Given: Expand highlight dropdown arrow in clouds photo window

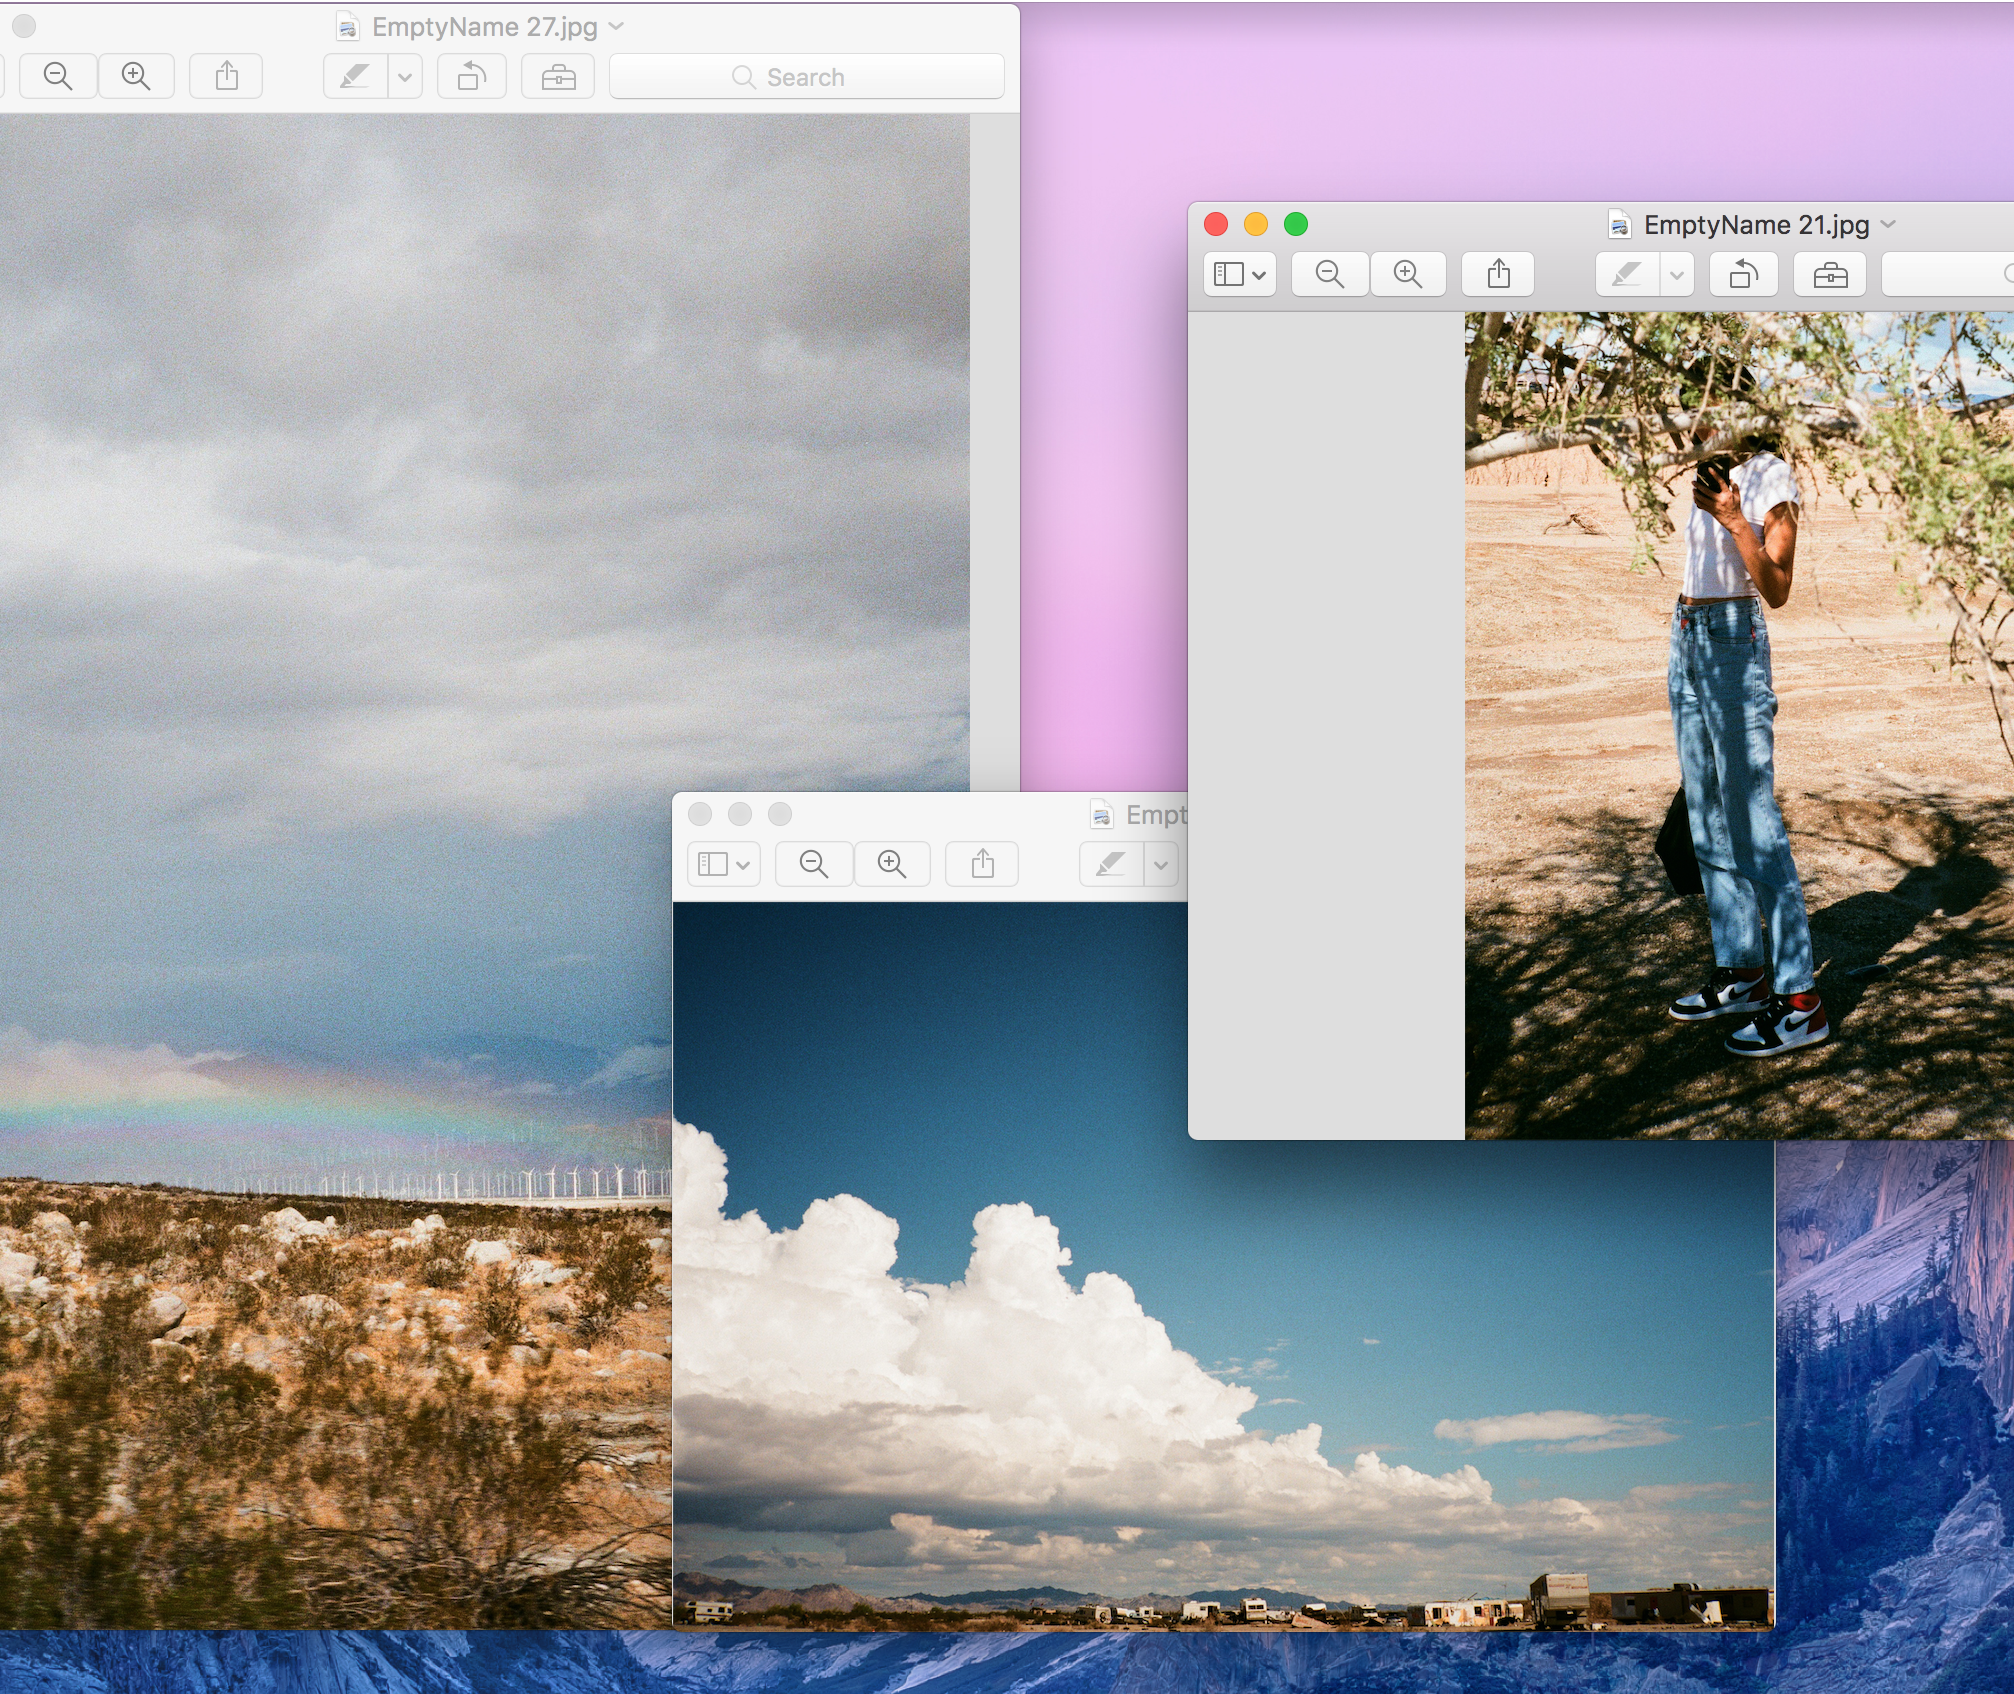Looking at the screenshot, I should point(1161,864).
